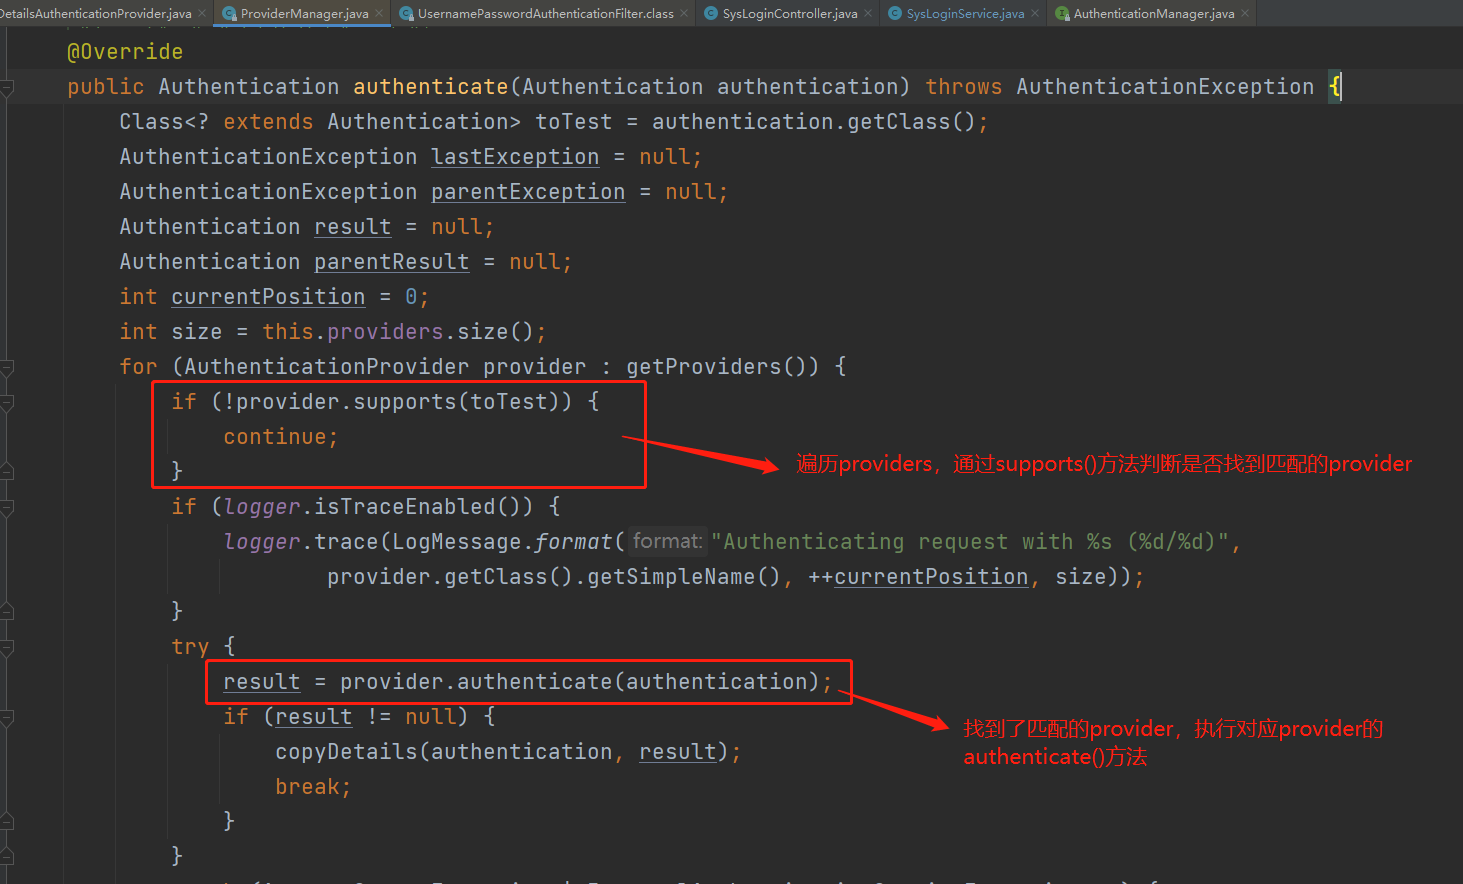
Task: Click this.providers.size() expression
Action: pos(398,332)
